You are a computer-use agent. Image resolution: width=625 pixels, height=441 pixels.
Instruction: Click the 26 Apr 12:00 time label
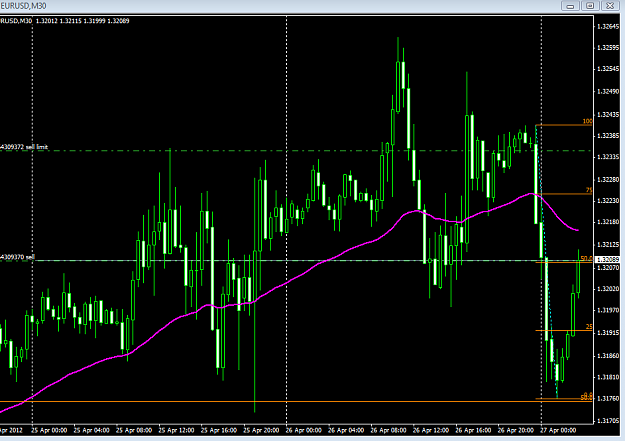click(431, 430)
